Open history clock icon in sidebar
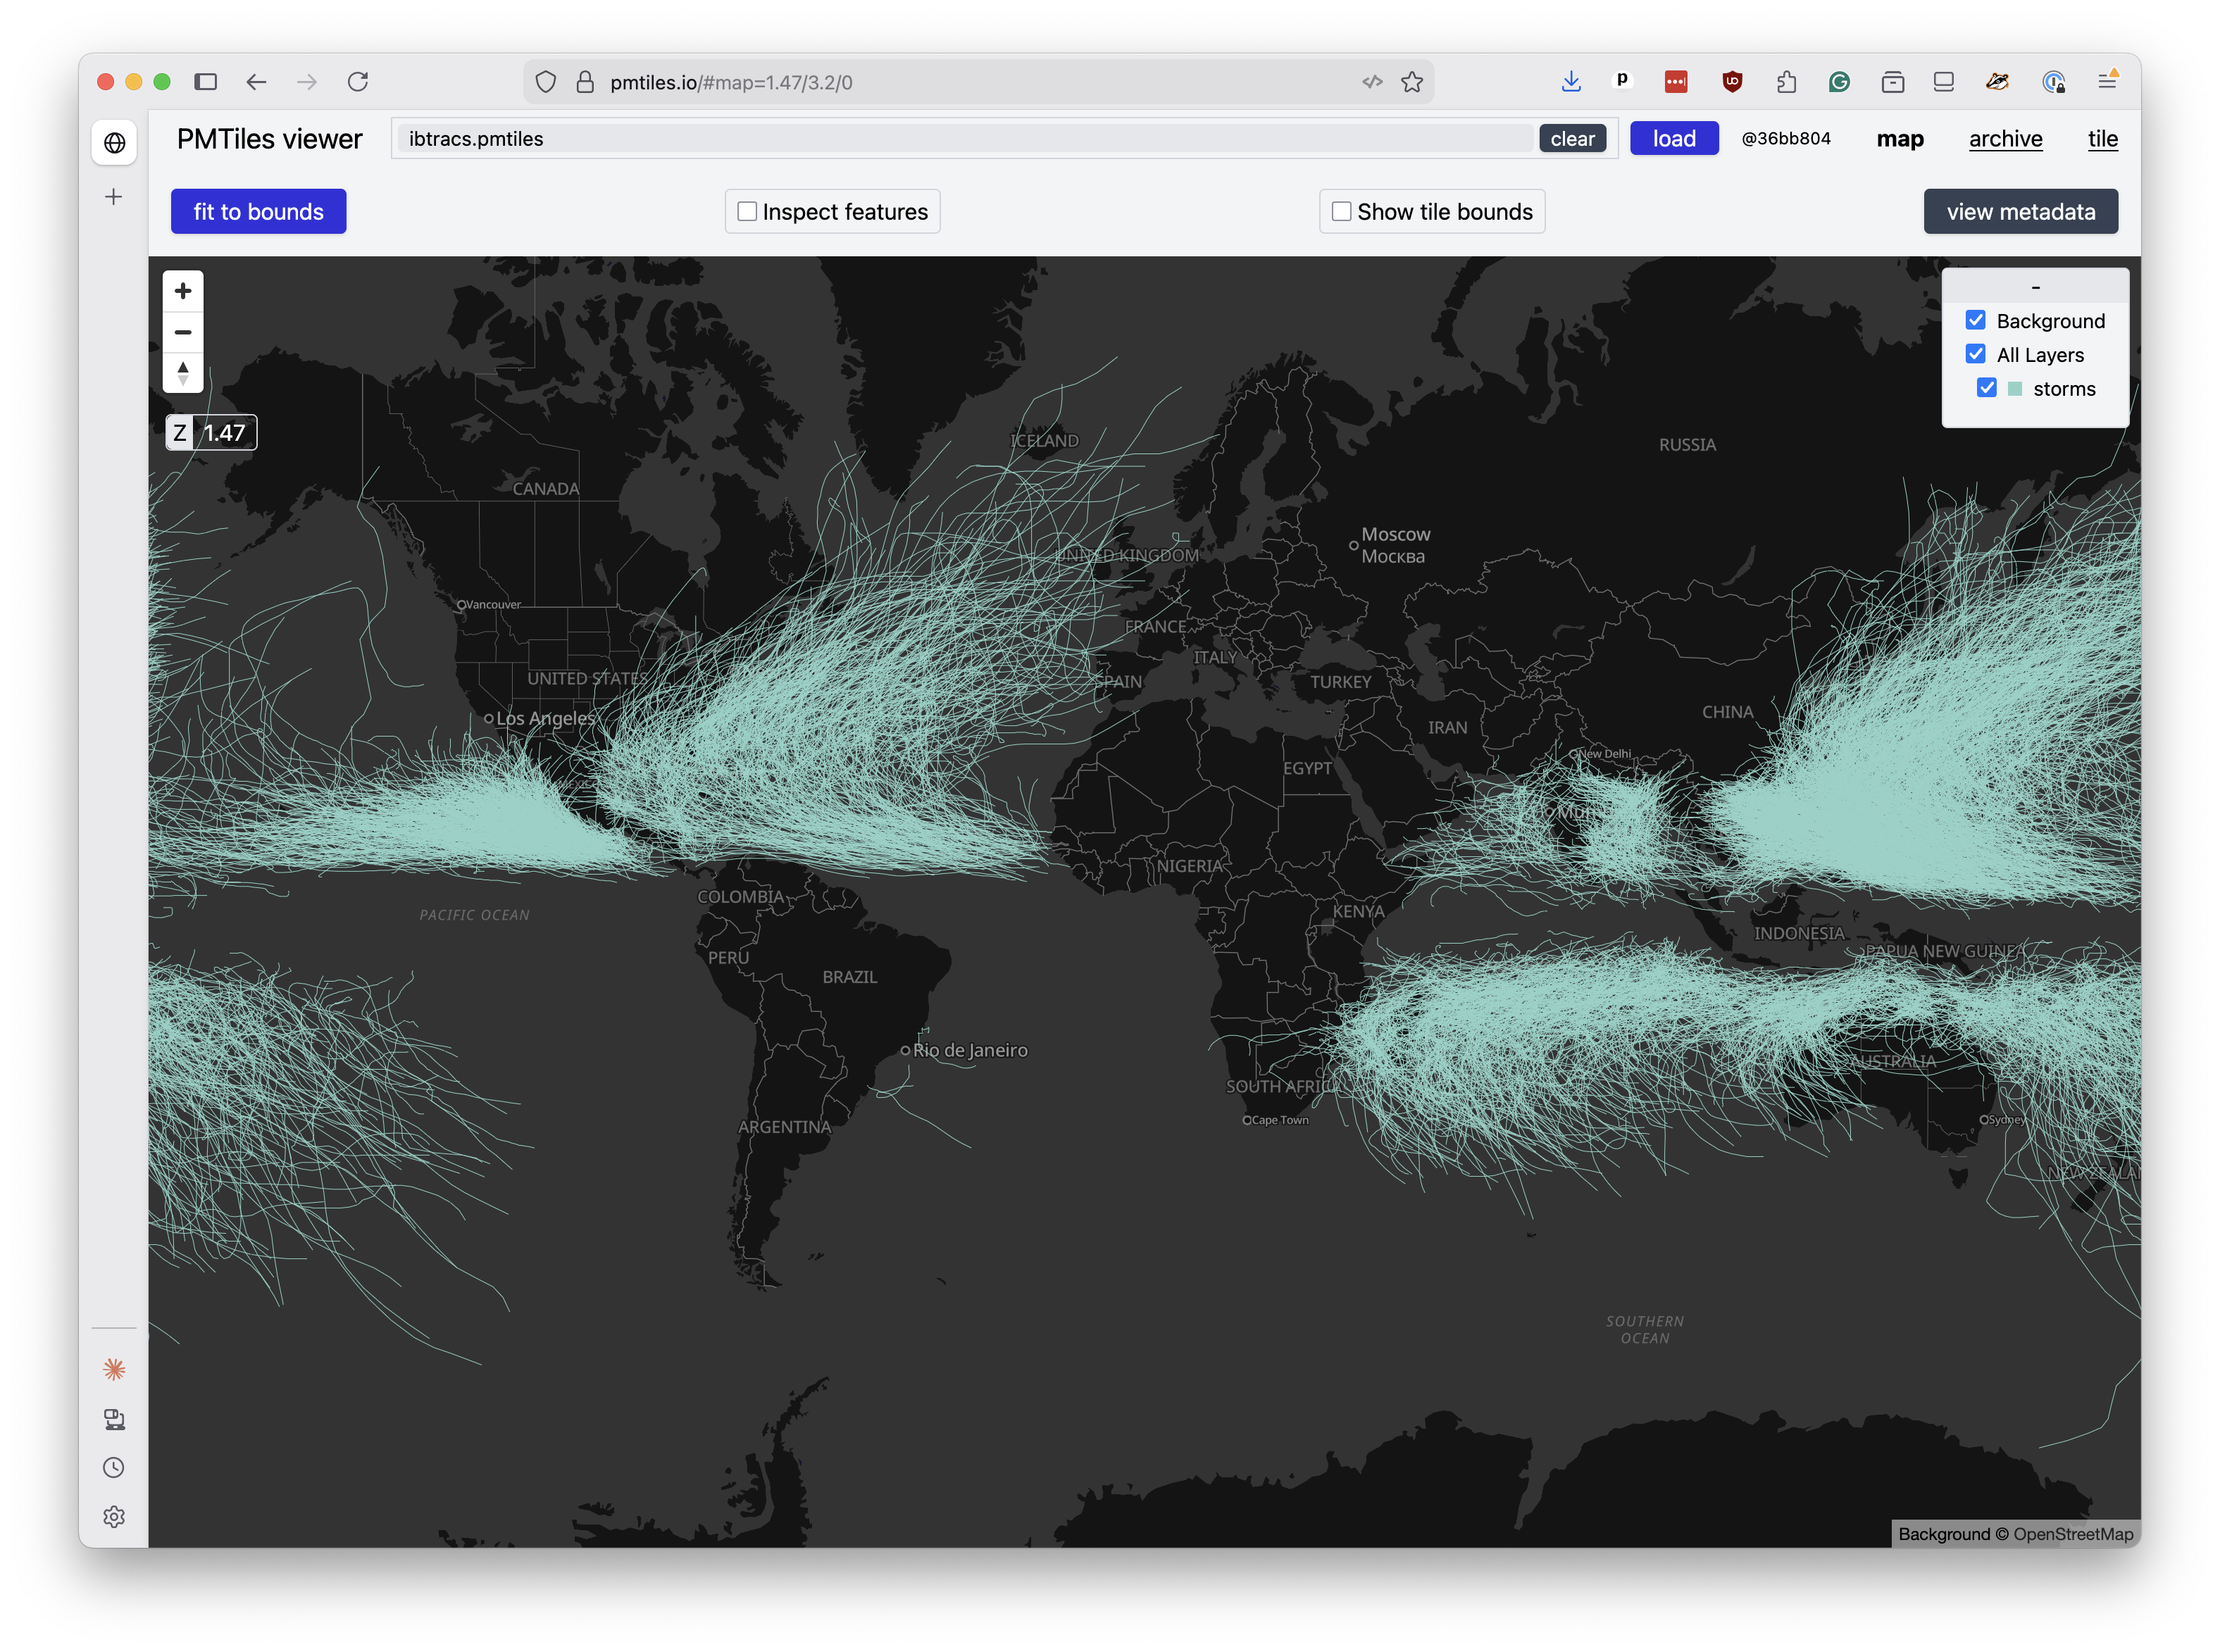The image size is (2220, 1652). (114, 1467)
